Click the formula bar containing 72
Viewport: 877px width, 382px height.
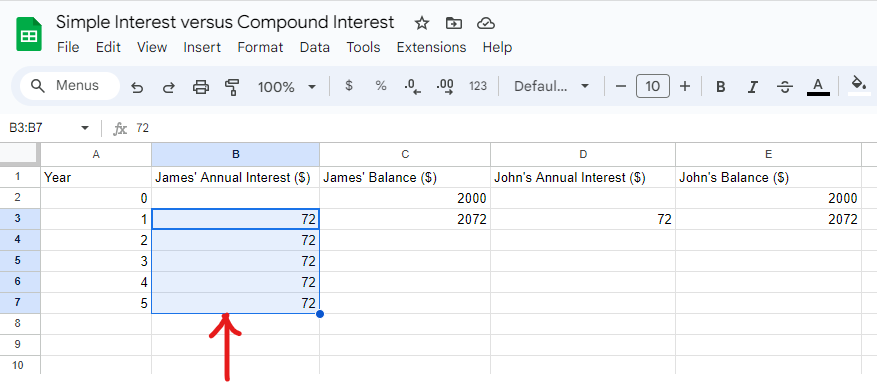[503, 128]
